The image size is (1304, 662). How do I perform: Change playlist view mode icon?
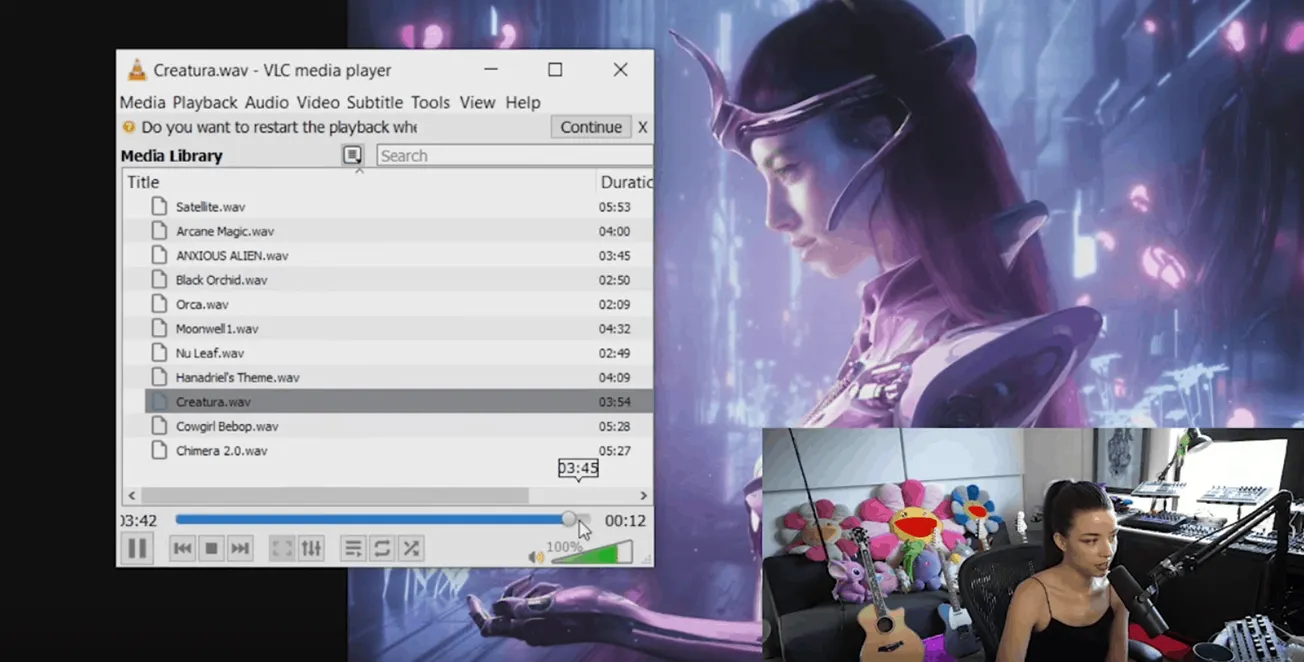(352, 155)
